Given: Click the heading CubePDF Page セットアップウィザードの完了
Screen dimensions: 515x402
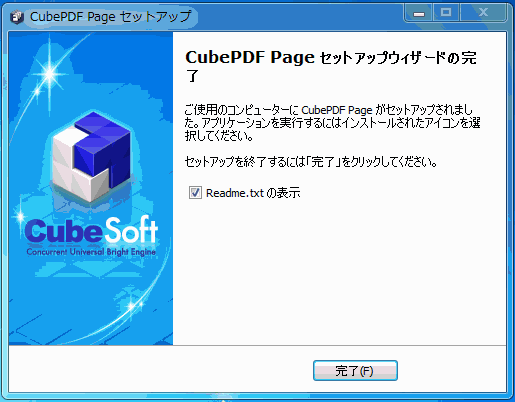Looking at the screenshot, I should click(331, 66).
